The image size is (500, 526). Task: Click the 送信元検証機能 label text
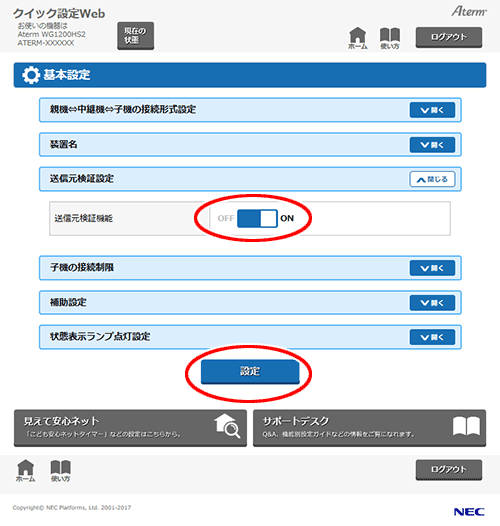pyautogui.click(x=84, y=218)
